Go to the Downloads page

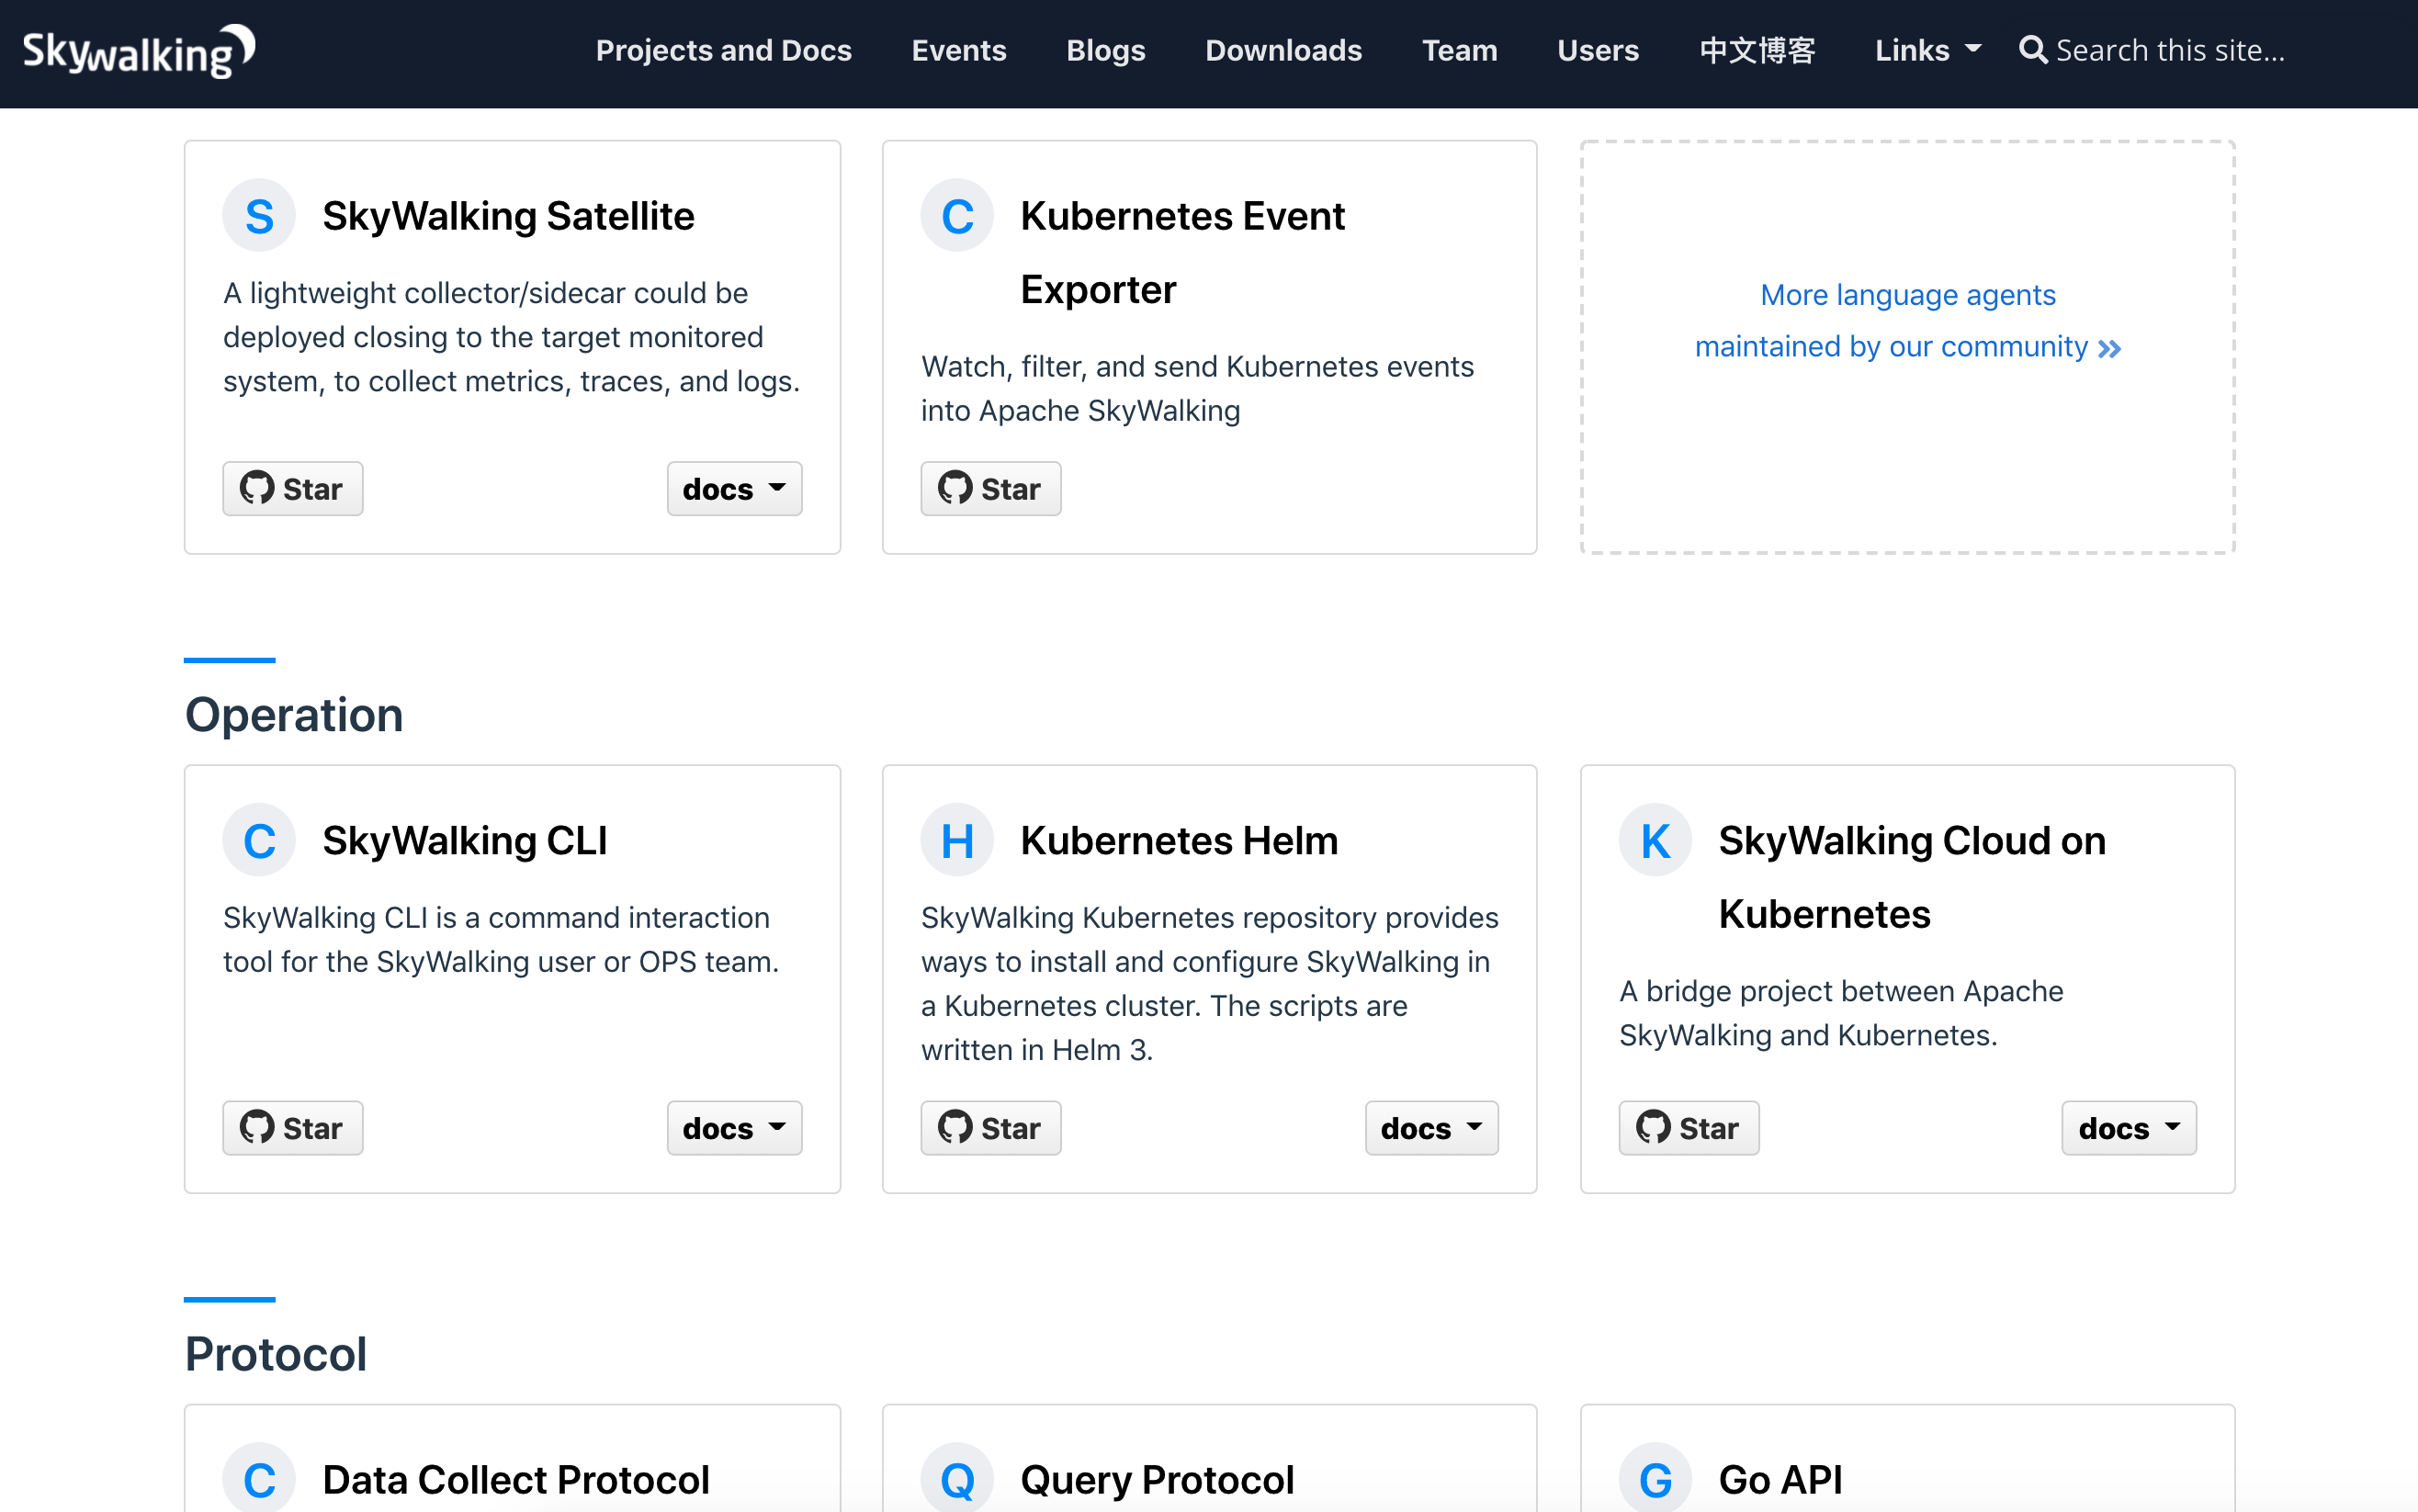click(1283, 50)
